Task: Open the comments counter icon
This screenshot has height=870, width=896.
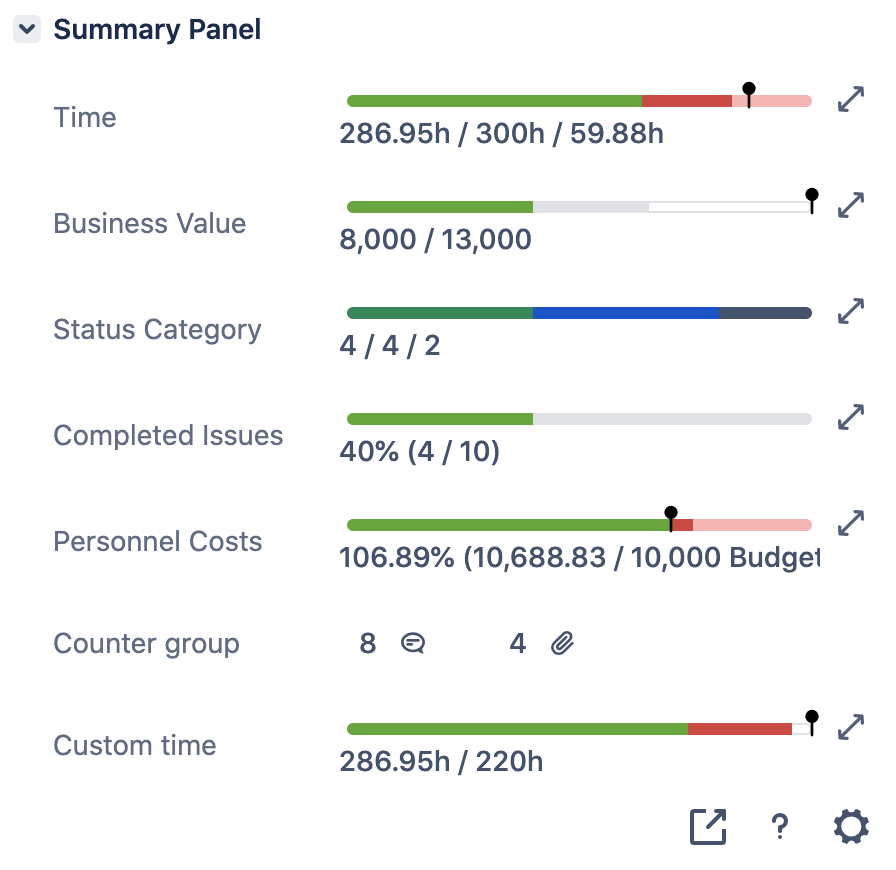Action: pyautogui.click(x=413, y=643)
